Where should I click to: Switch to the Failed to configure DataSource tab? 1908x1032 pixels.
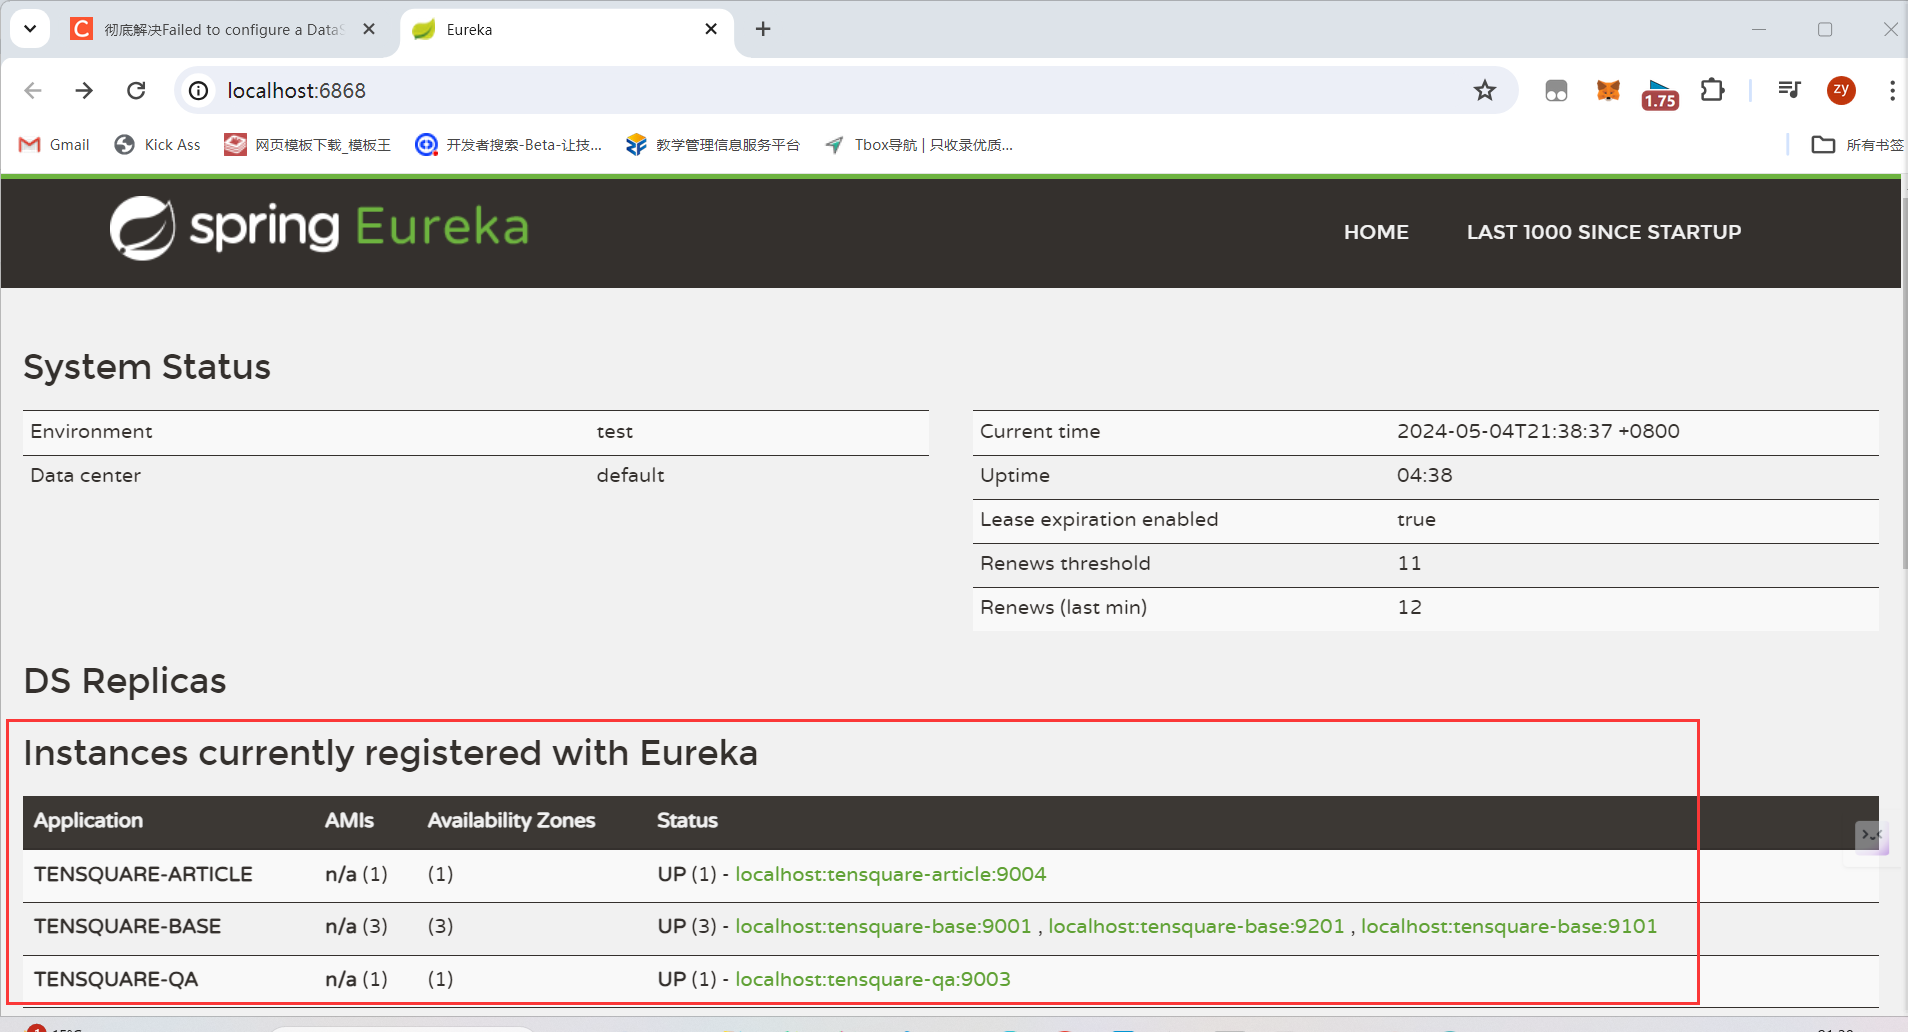[222, 30]
